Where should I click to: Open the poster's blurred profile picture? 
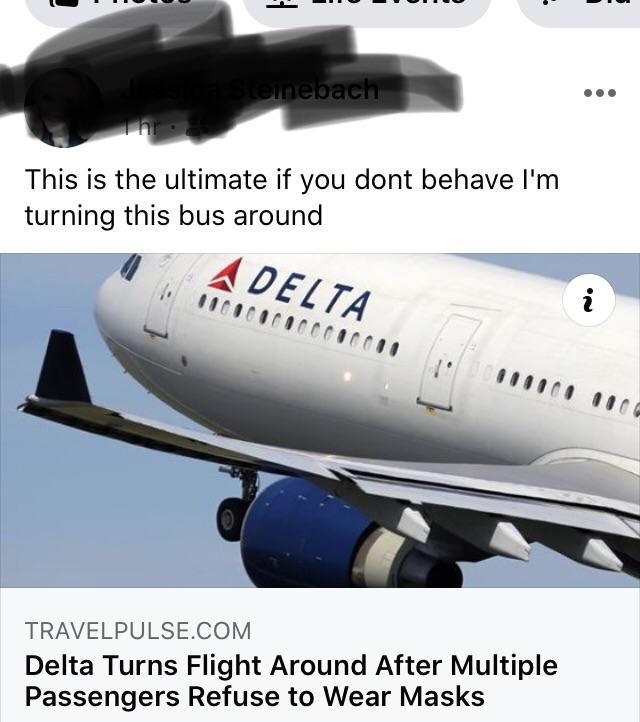[x=63, y=108]
